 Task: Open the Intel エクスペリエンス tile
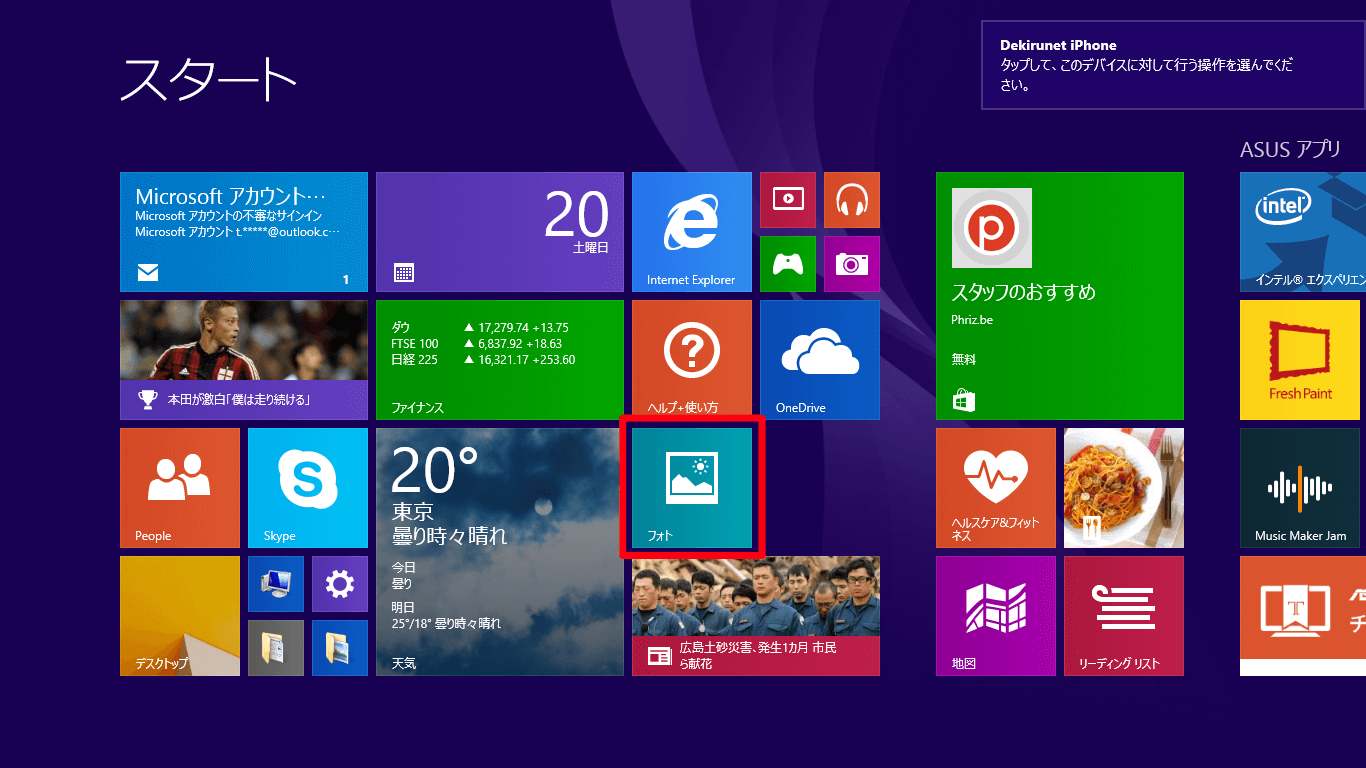1303,232
